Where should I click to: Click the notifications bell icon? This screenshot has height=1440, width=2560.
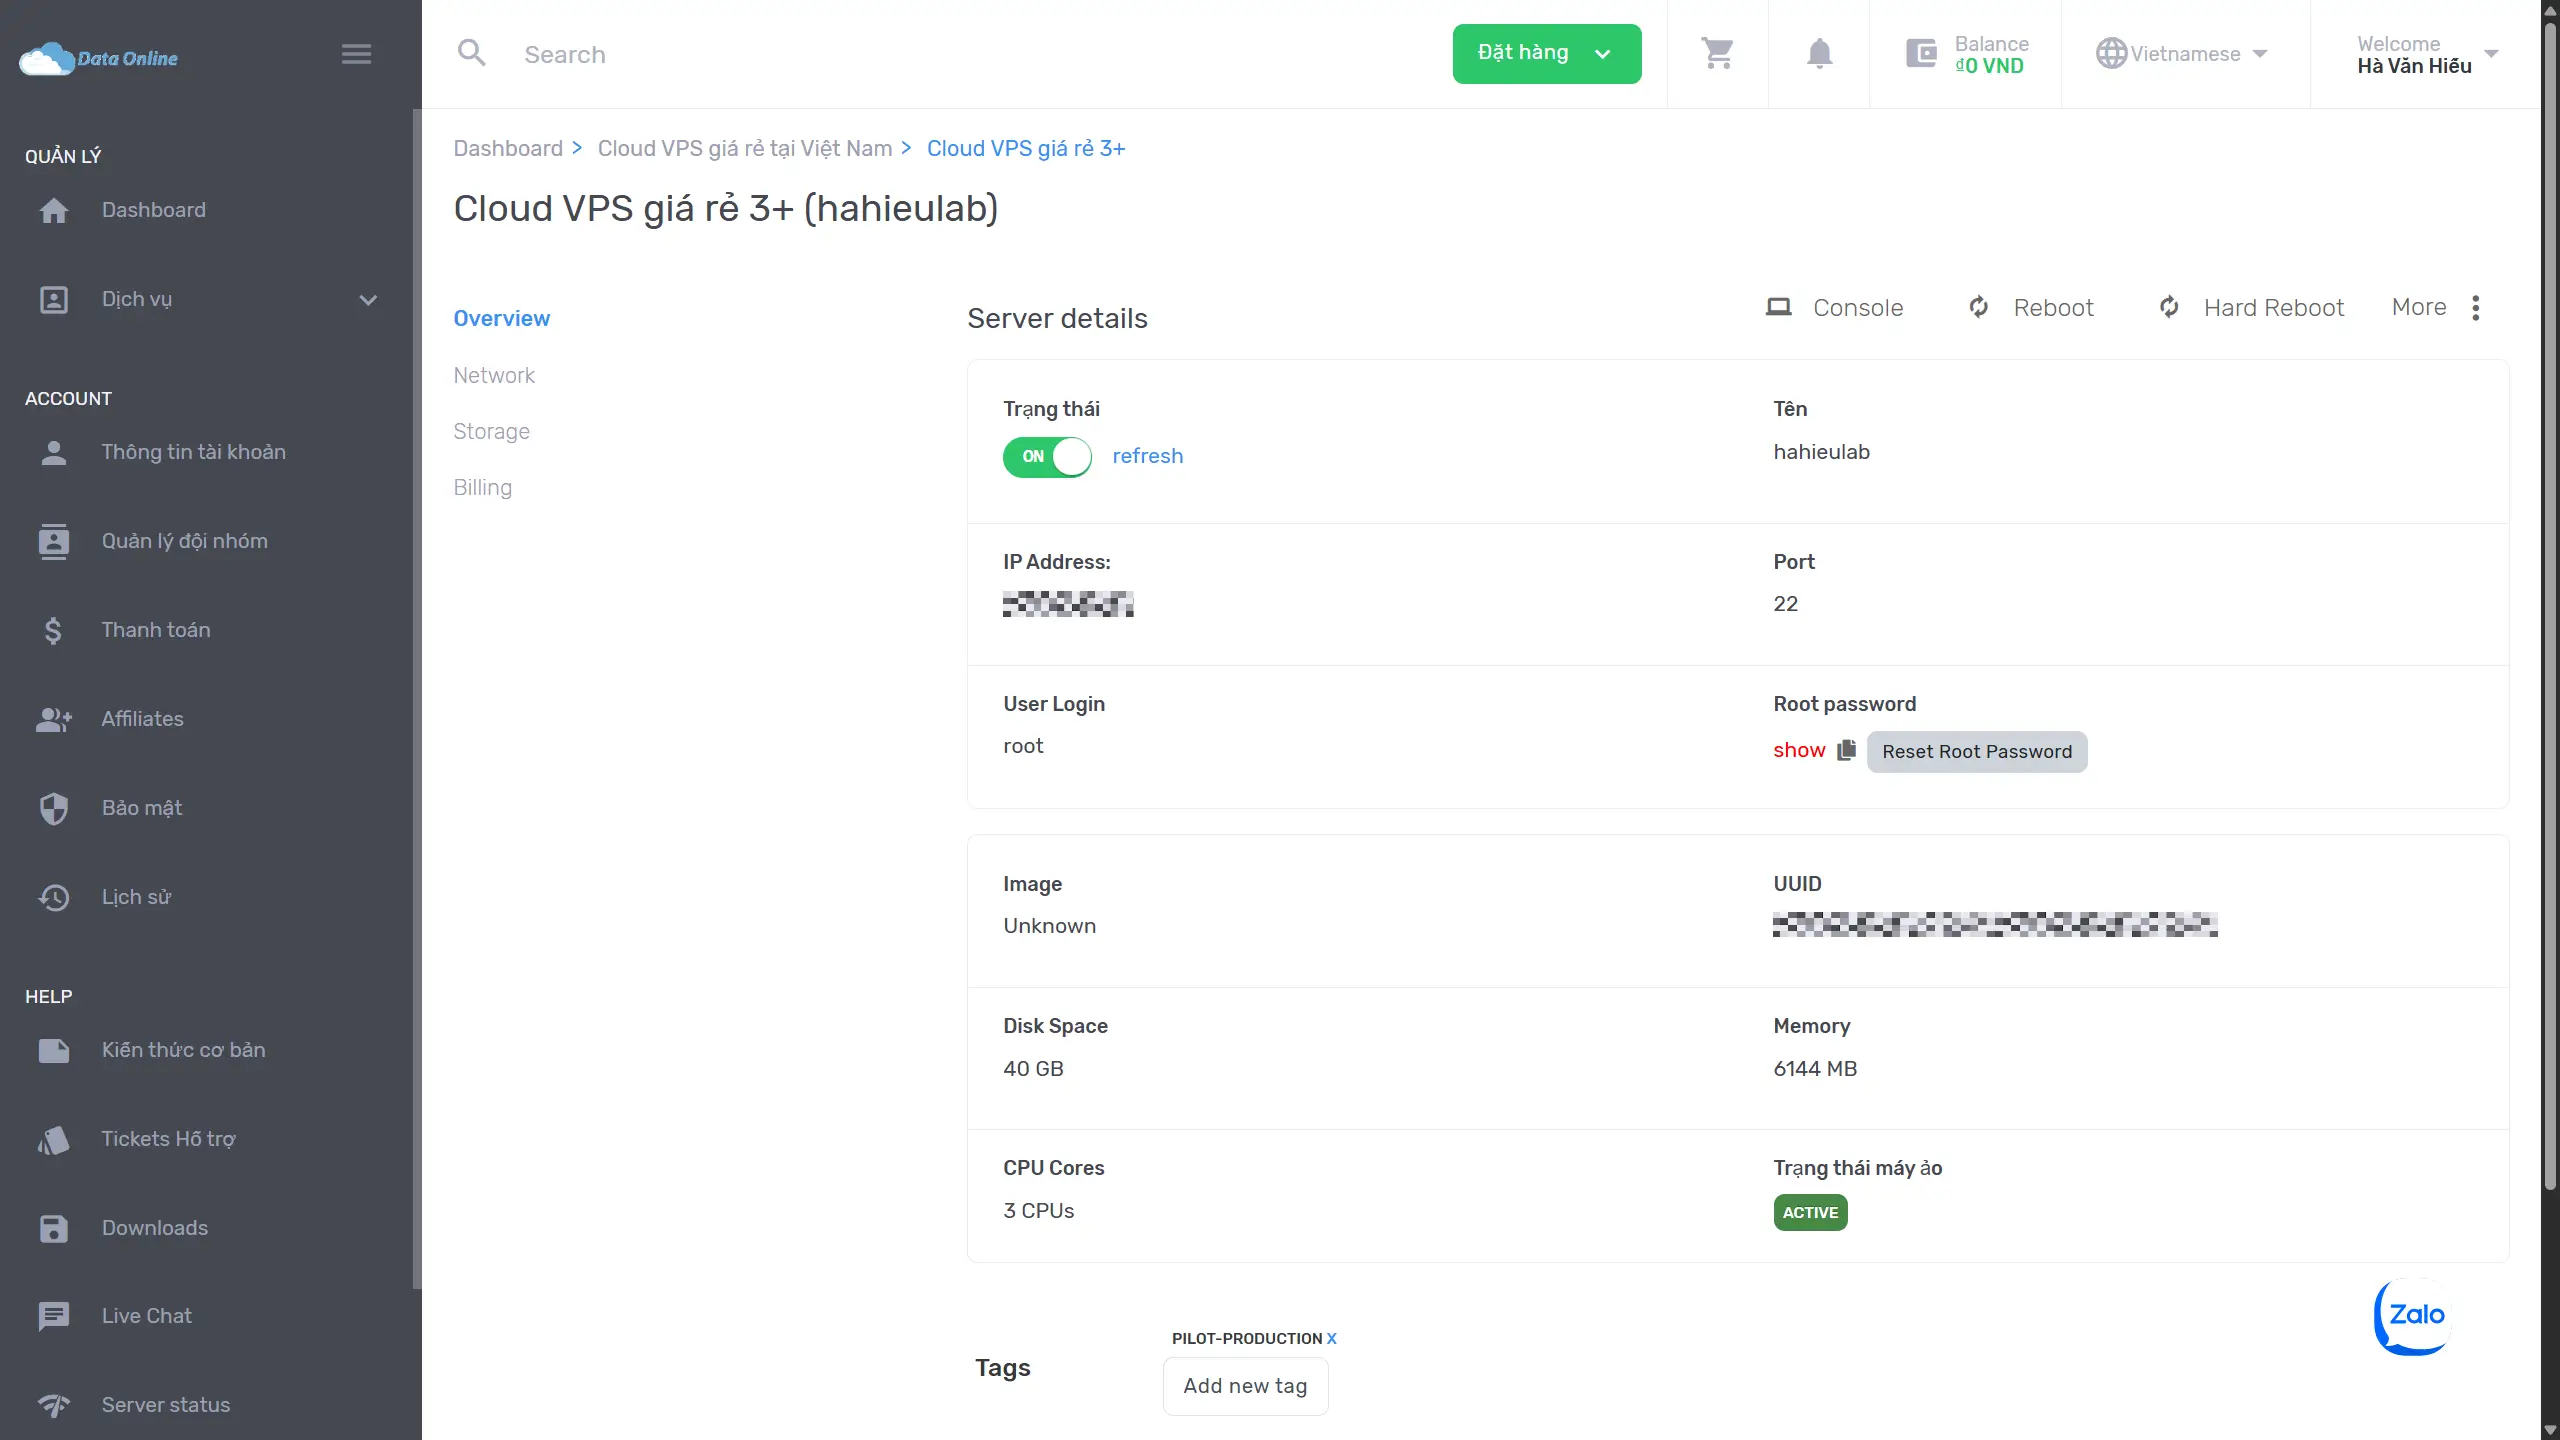tap(1819, 53)
